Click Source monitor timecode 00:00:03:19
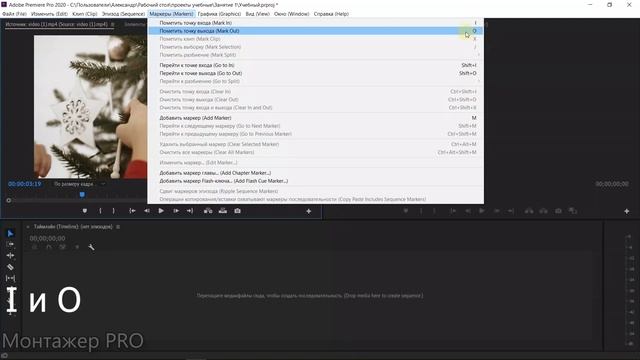640x360 pixels. point(25,184)
